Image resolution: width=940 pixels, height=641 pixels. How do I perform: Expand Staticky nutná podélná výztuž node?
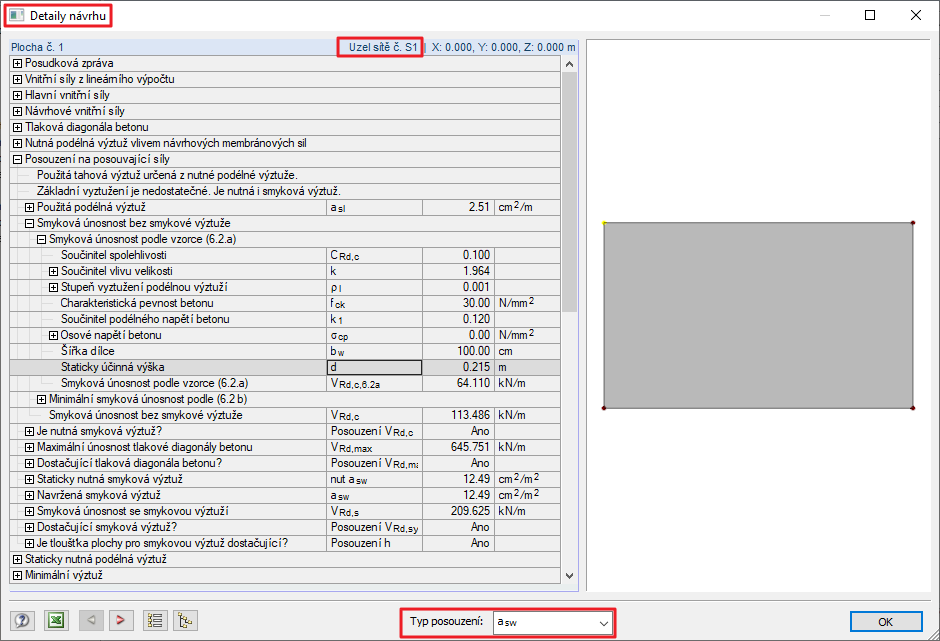[17, 559]
